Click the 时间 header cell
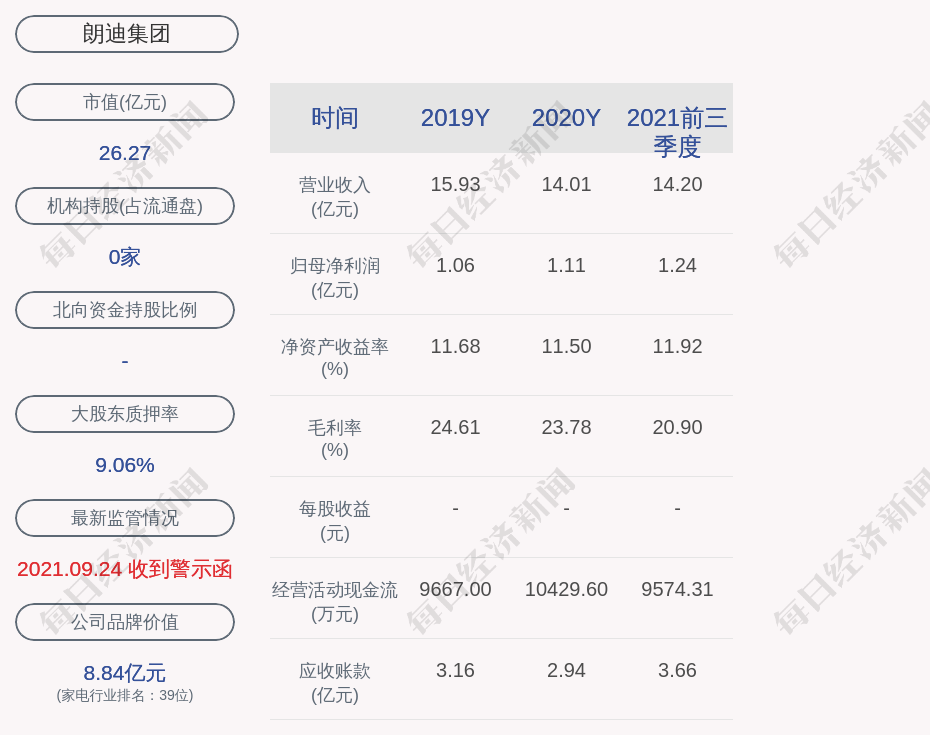930x735 pixels. pyautogui.click(x=335, y=118)
